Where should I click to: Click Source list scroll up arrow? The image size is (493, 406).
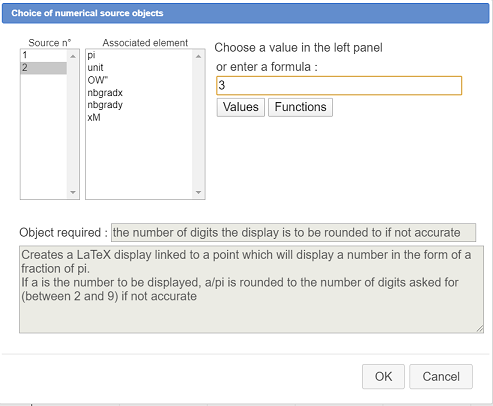(x=73, y=56)
